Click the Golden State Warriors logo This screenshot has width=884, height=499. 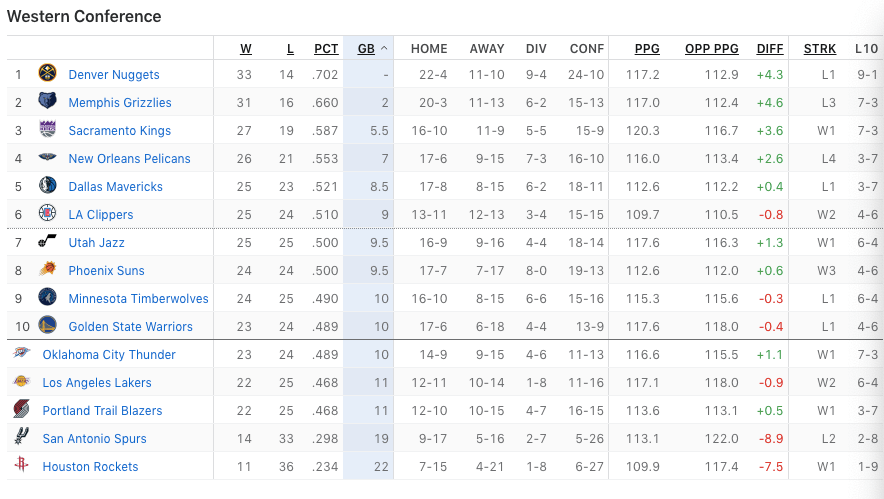click(x=47, y=325)
